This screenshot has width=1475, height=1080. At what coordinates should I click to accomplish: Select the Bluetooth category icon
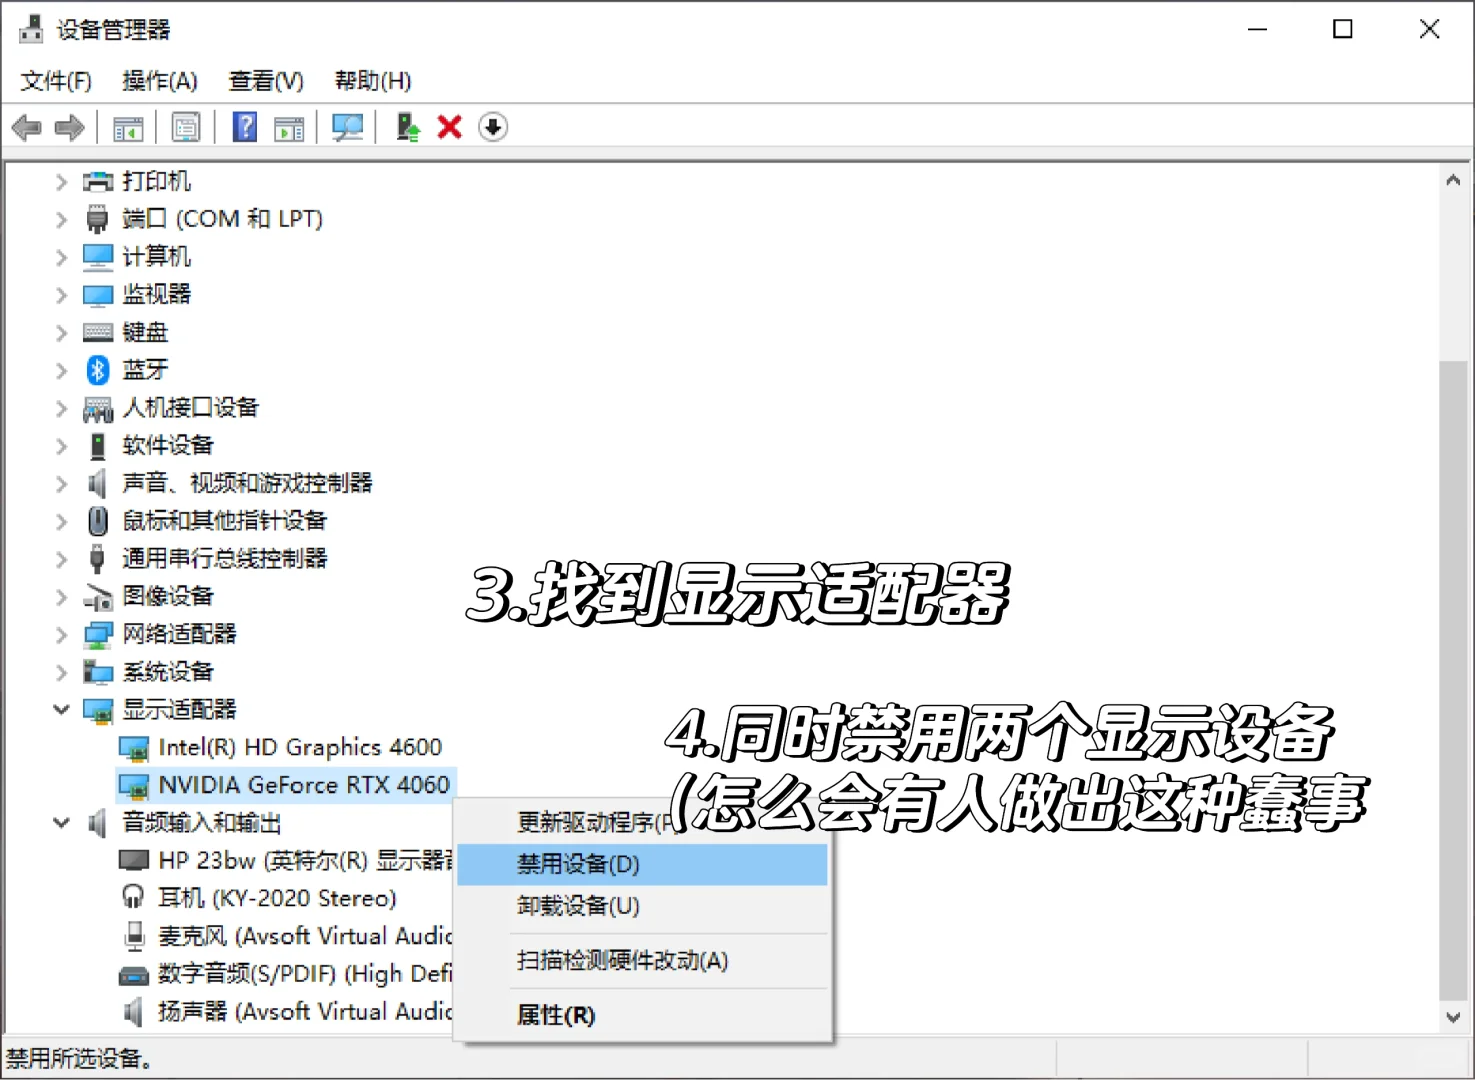[97, 370]
